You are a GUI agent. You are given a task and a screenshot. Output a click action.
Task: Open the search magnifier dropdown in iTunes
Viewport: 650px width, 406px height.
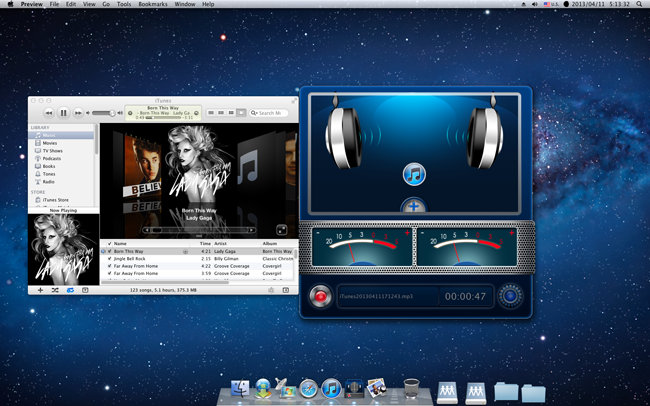pyautogui.click(x=254, y=113)
